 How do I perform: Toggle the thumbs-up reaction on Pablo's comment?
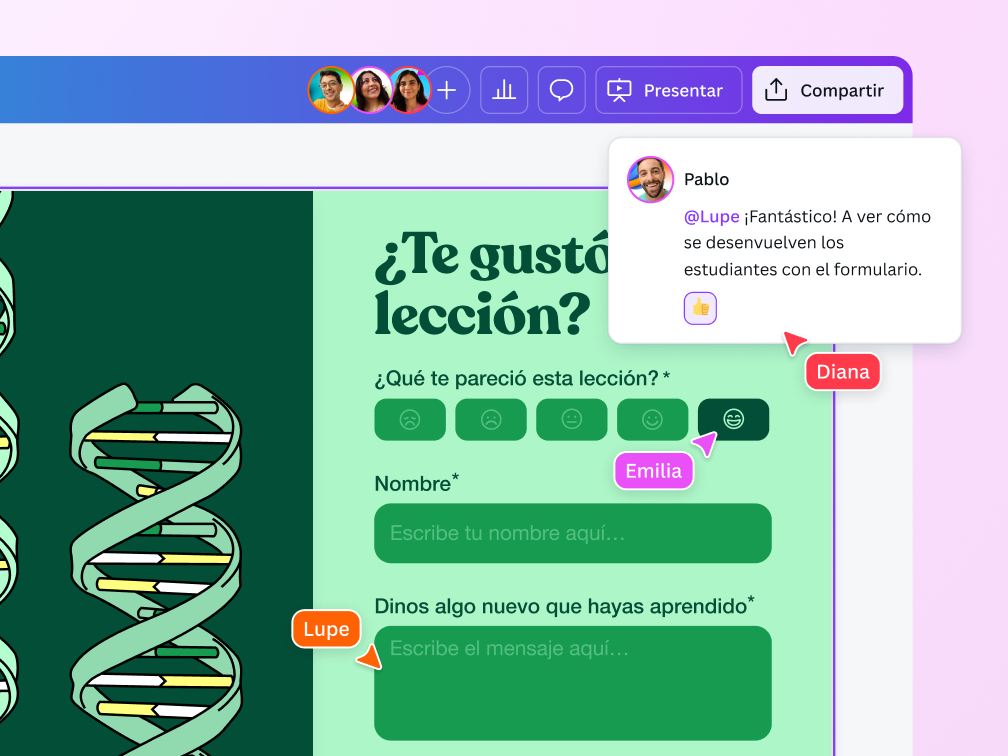pos(700,308)
